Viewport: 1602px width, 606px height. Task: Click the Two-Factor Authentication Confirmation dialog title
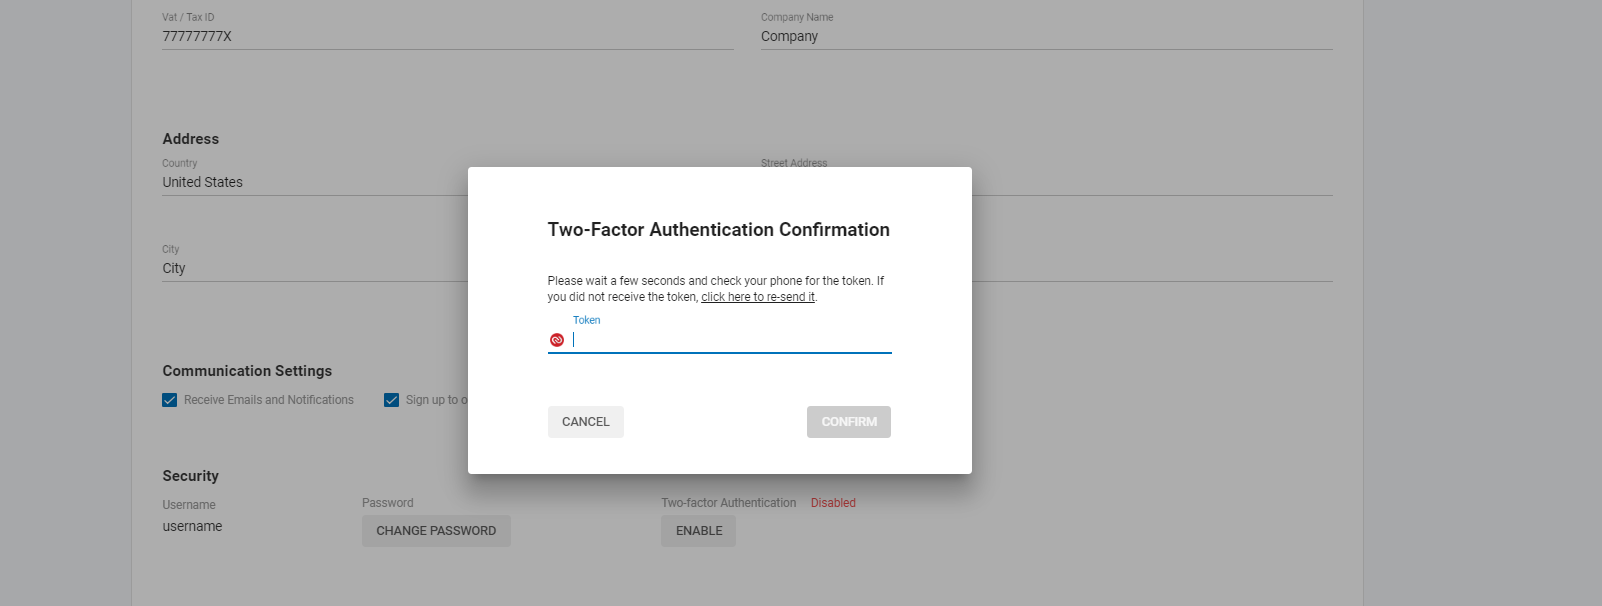click(x=718, y=230)
